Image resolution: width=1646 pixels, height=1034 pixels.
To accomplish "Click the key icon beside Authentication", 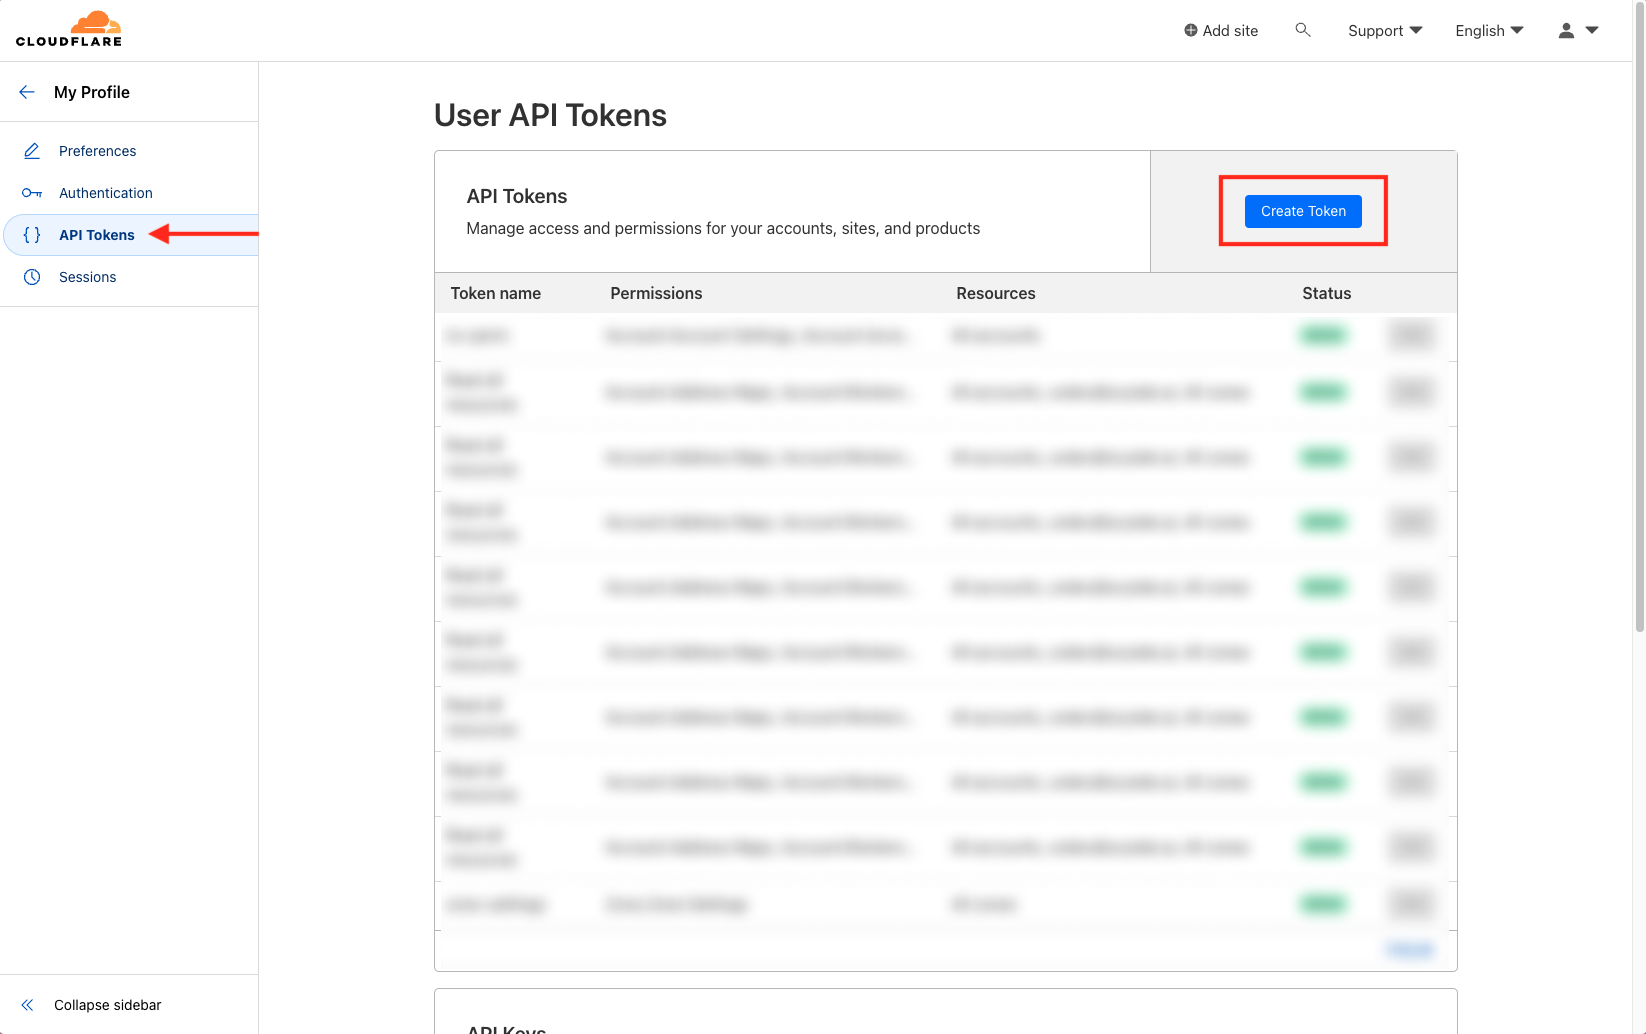I will [x=31, y=192].
